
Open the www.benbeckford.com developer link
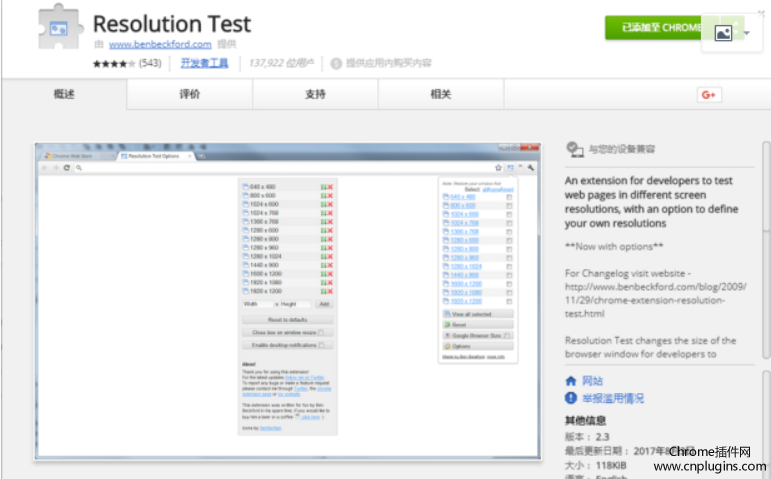coord(160,44)
